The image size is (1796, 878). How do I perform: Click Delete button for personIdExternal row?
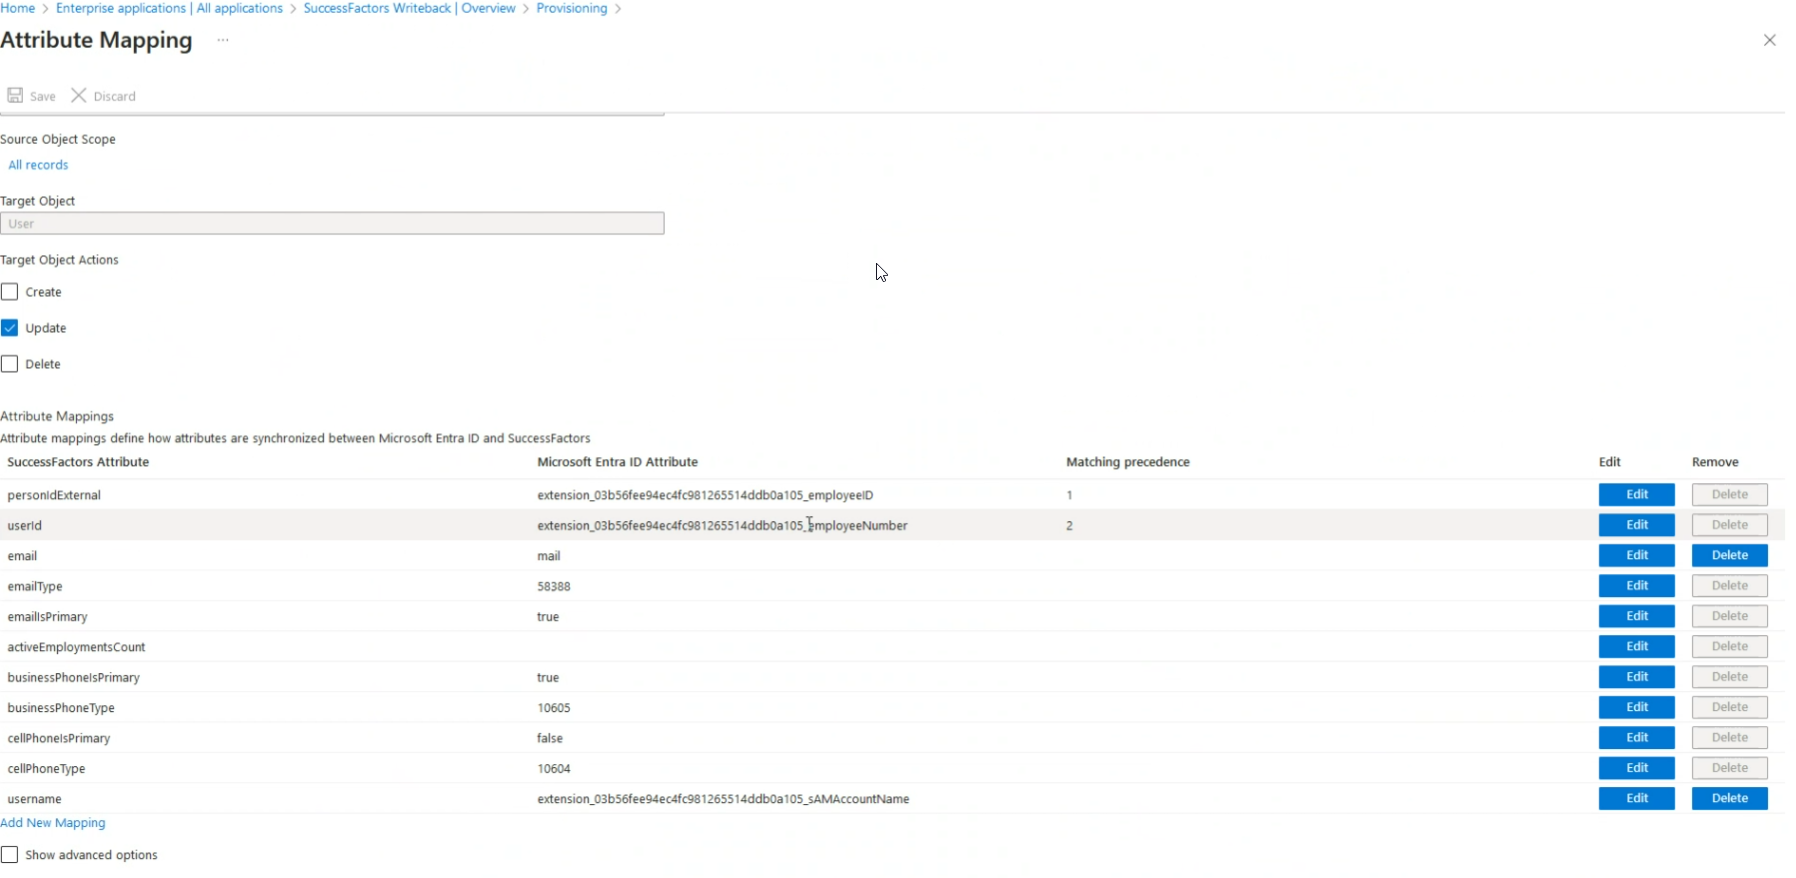point(1730,495)
